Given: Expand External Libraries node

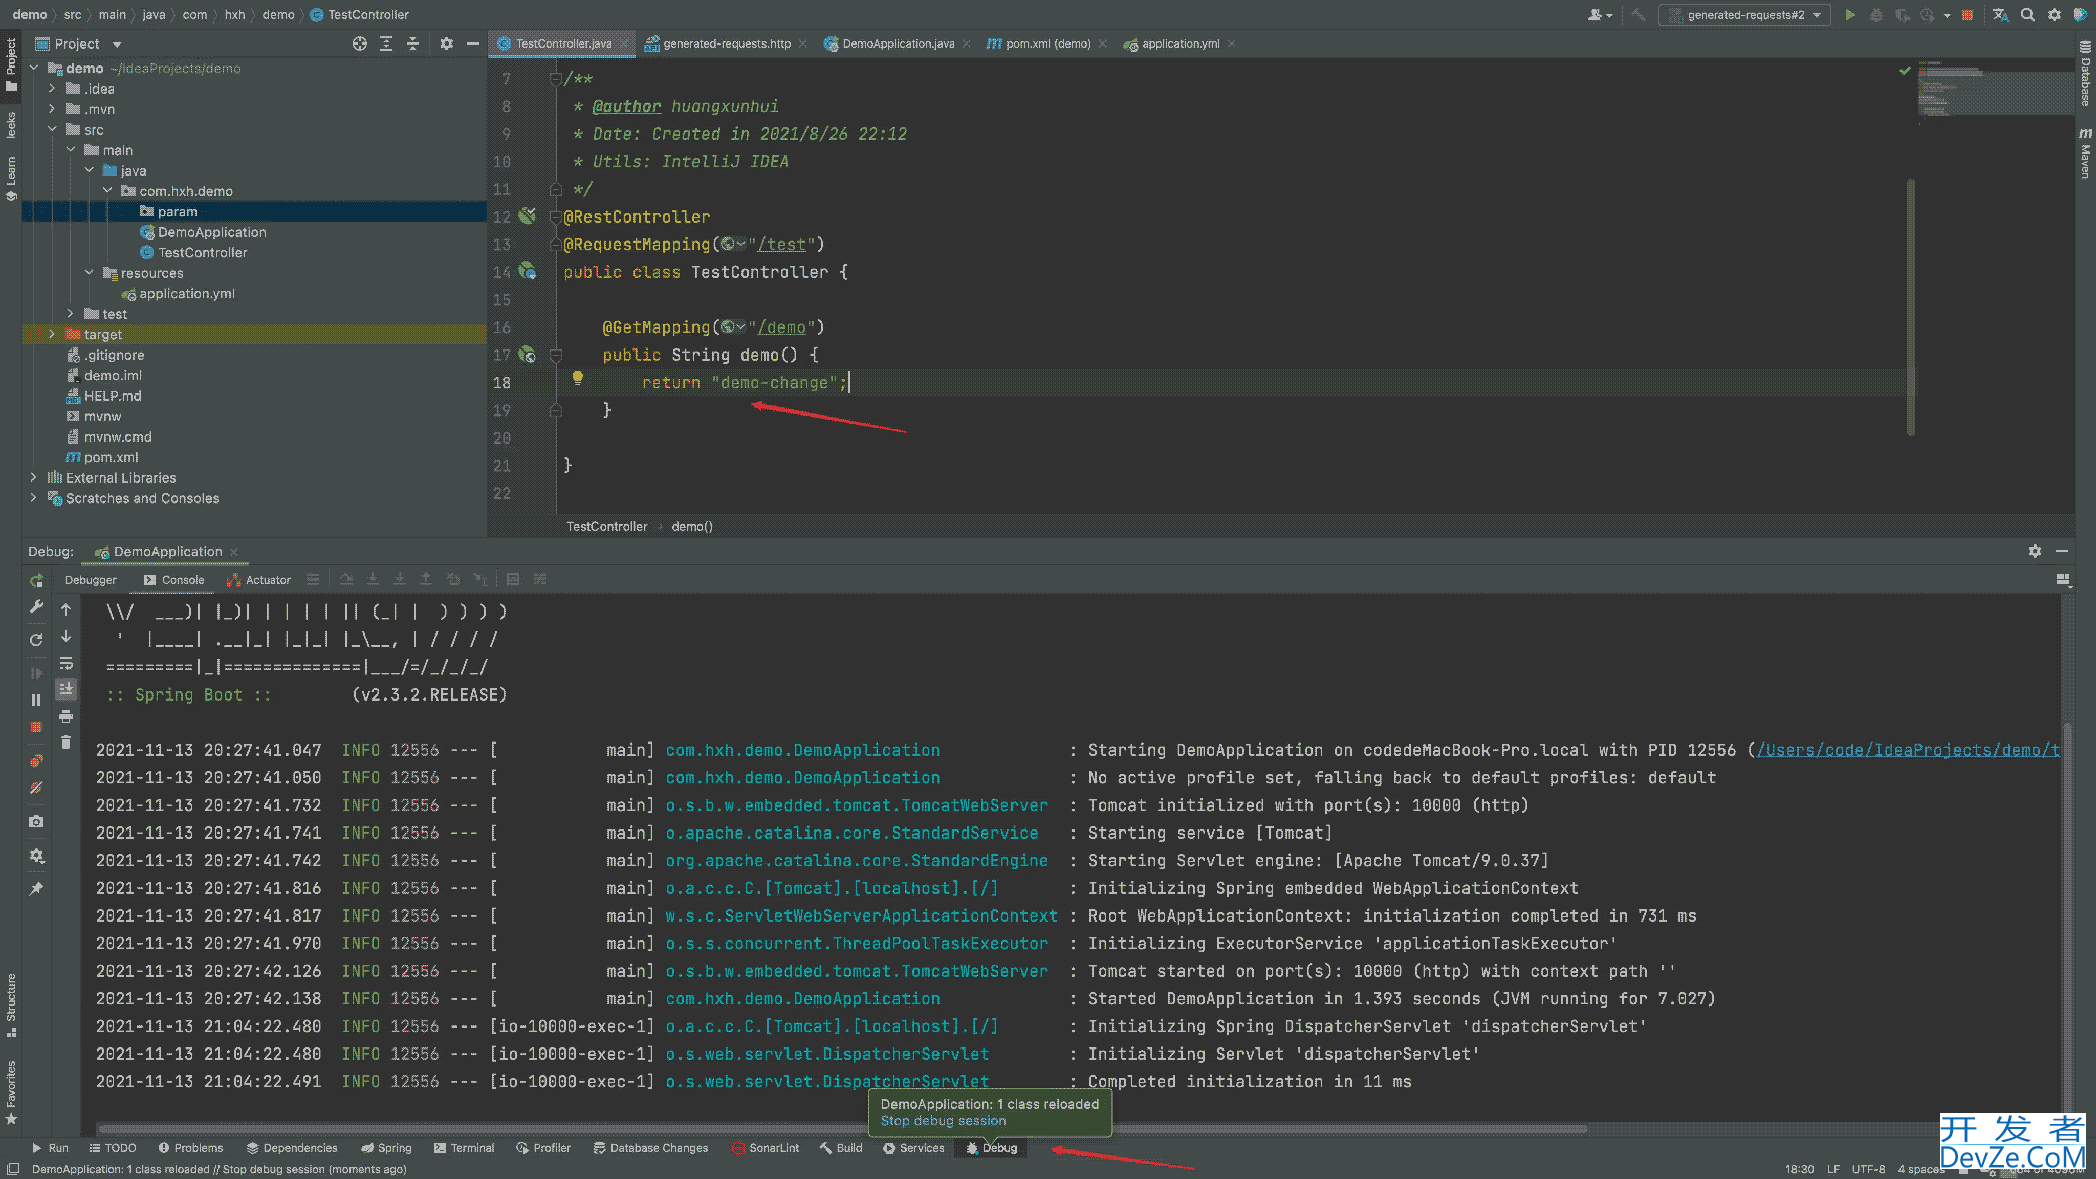Looking at the screenshot, I should tap(33, 478).
